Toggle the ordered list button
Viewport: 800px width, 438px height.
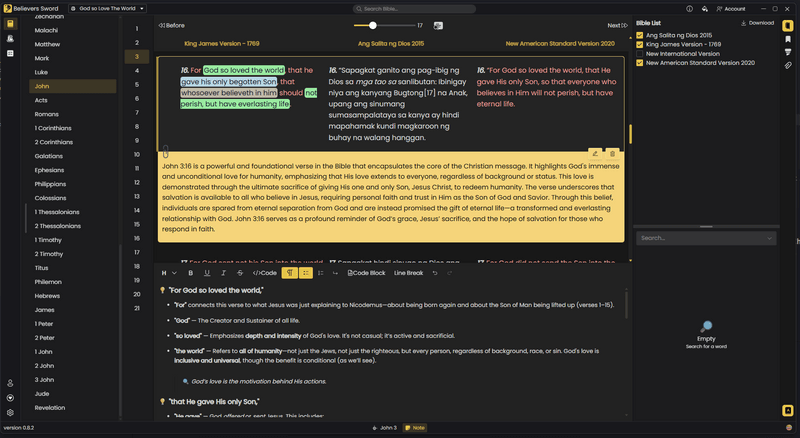(320, 273)
